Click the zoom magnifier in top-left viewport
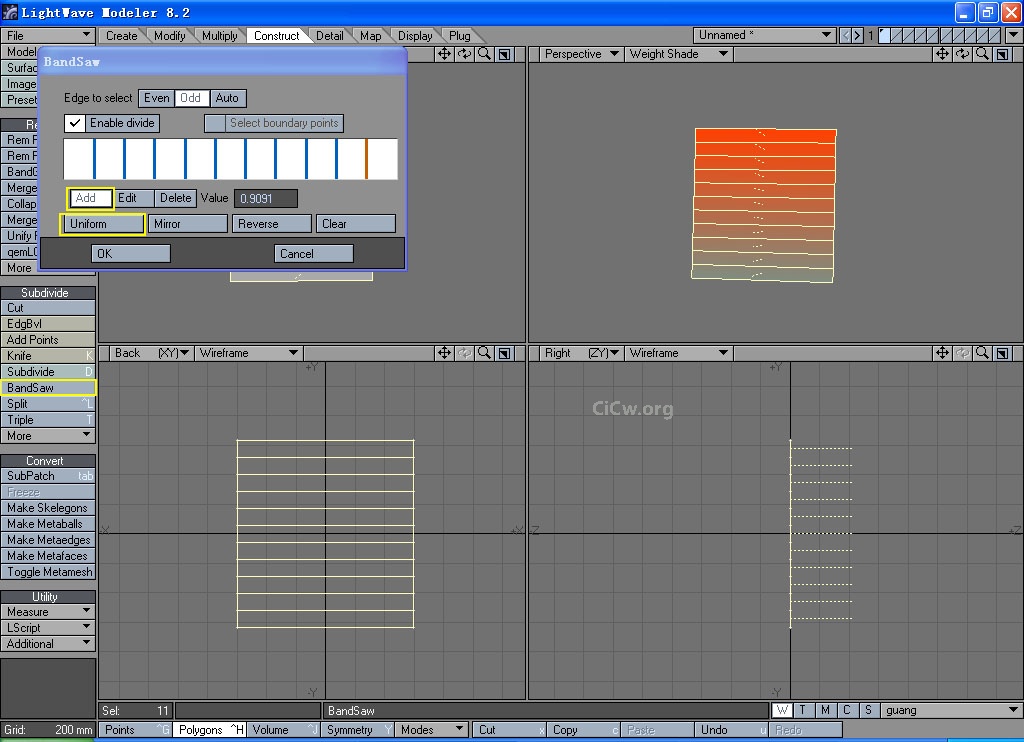1024x742 pixels. [x=485, y=54]
